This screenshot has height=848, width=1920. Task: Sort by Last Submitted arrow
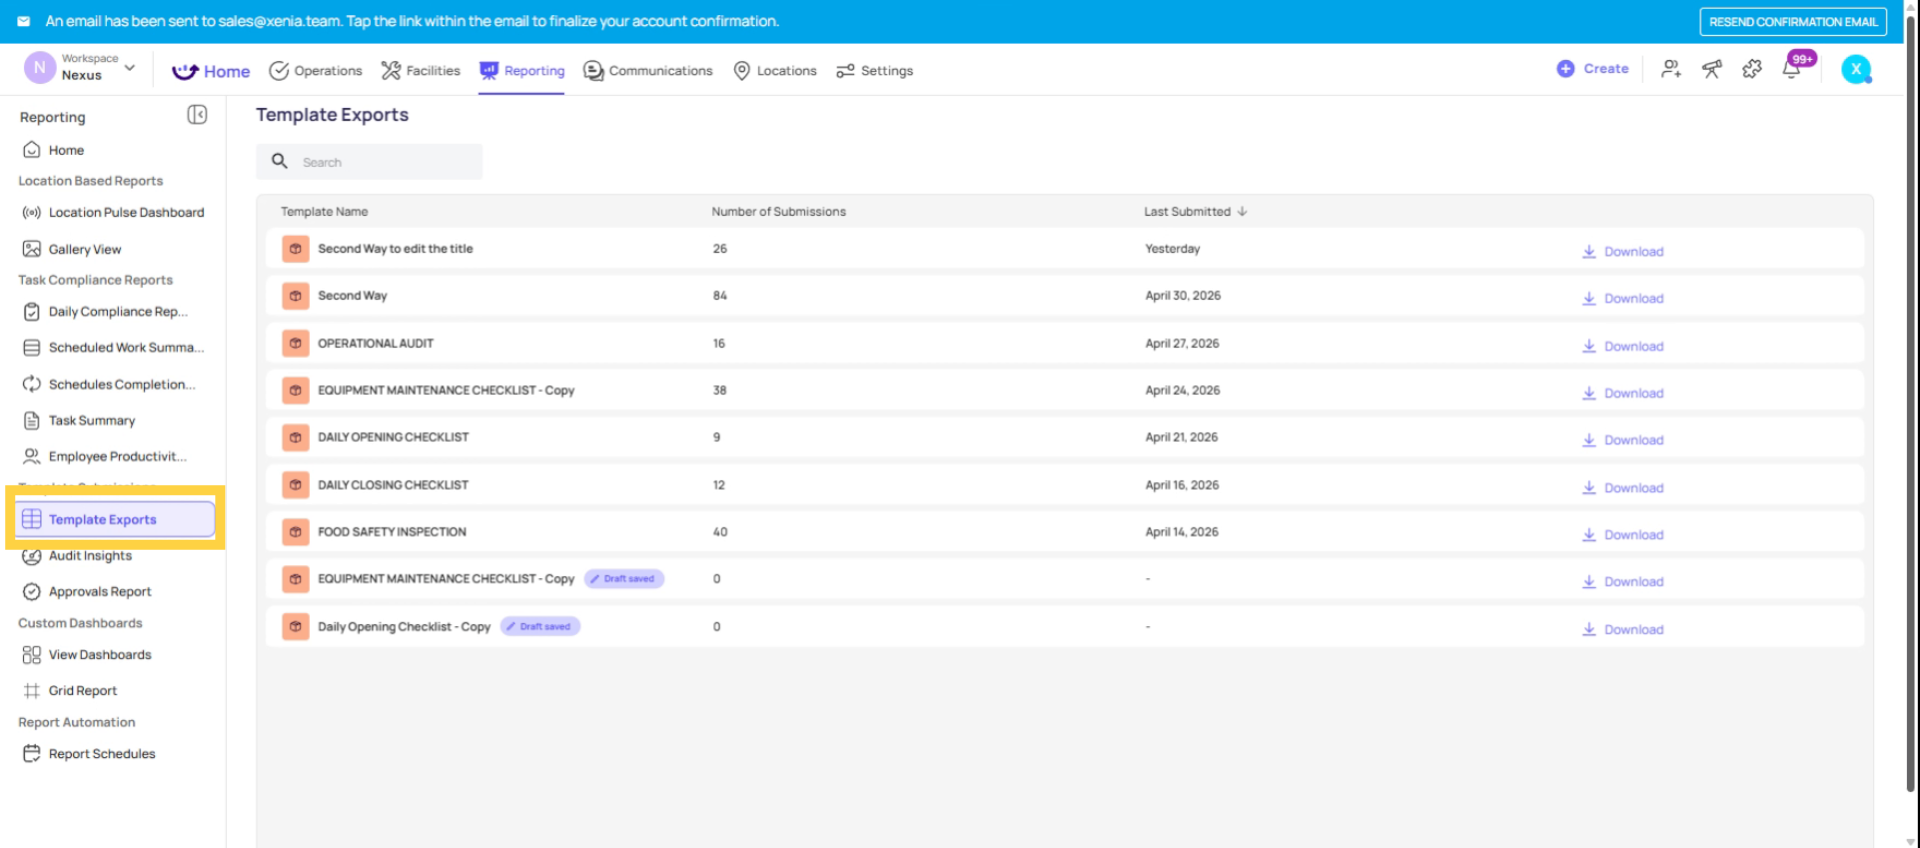tap(1242, 211)
